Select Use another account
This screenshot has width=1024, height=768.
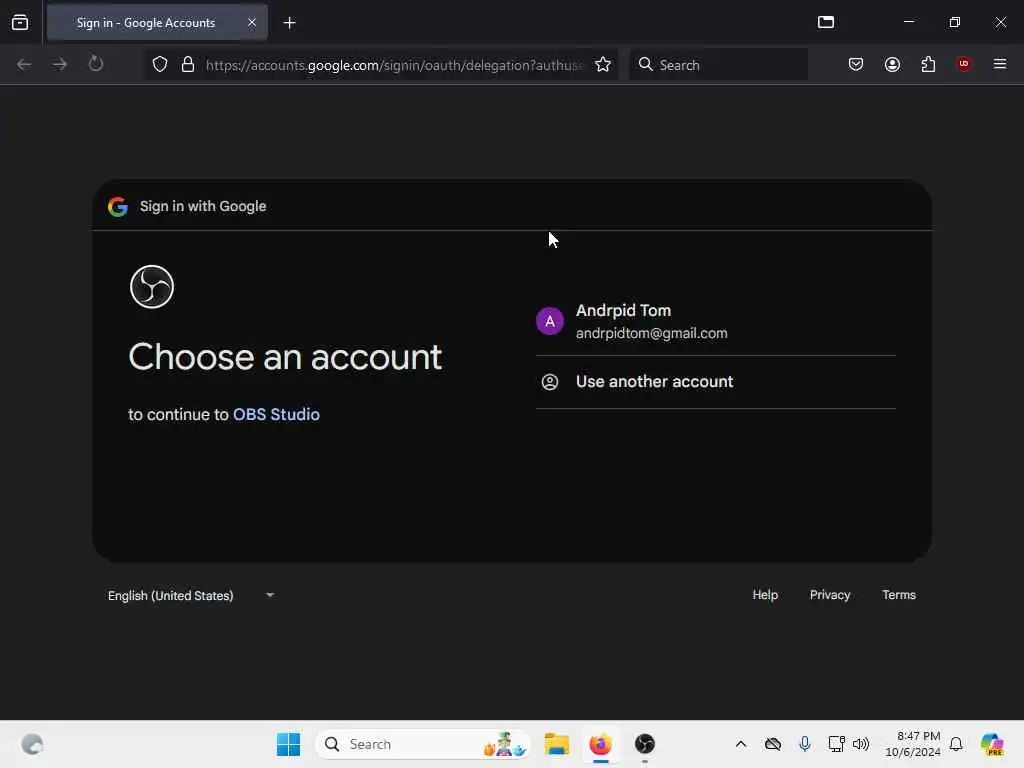[716, 382]
